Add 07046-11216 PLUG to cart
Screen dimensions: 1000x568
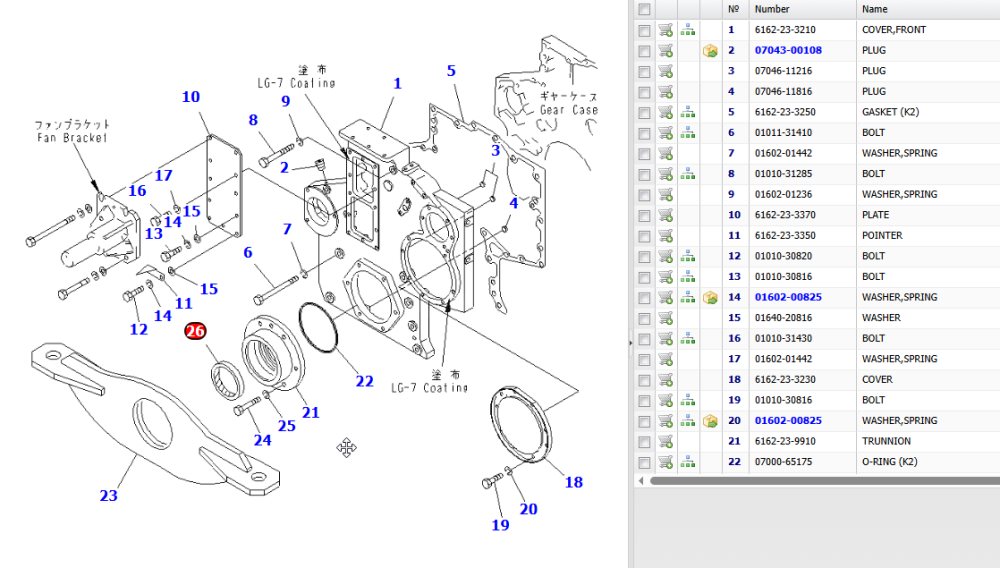[666, 71]
